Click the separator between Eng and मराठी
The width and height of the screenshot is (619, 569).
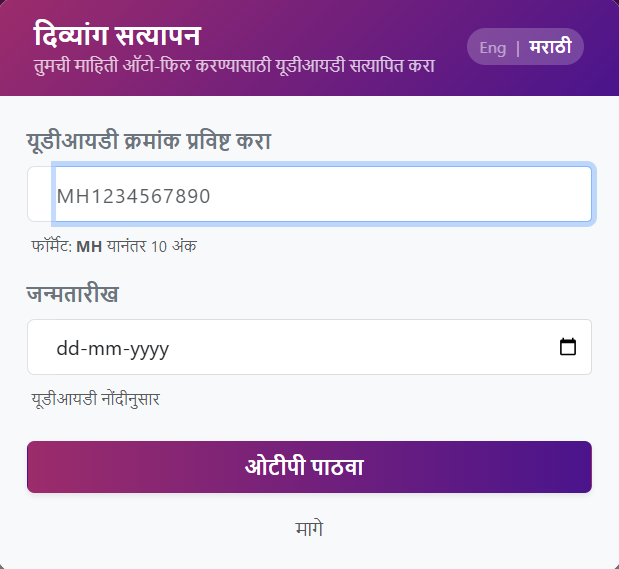(x=518, y=48)
